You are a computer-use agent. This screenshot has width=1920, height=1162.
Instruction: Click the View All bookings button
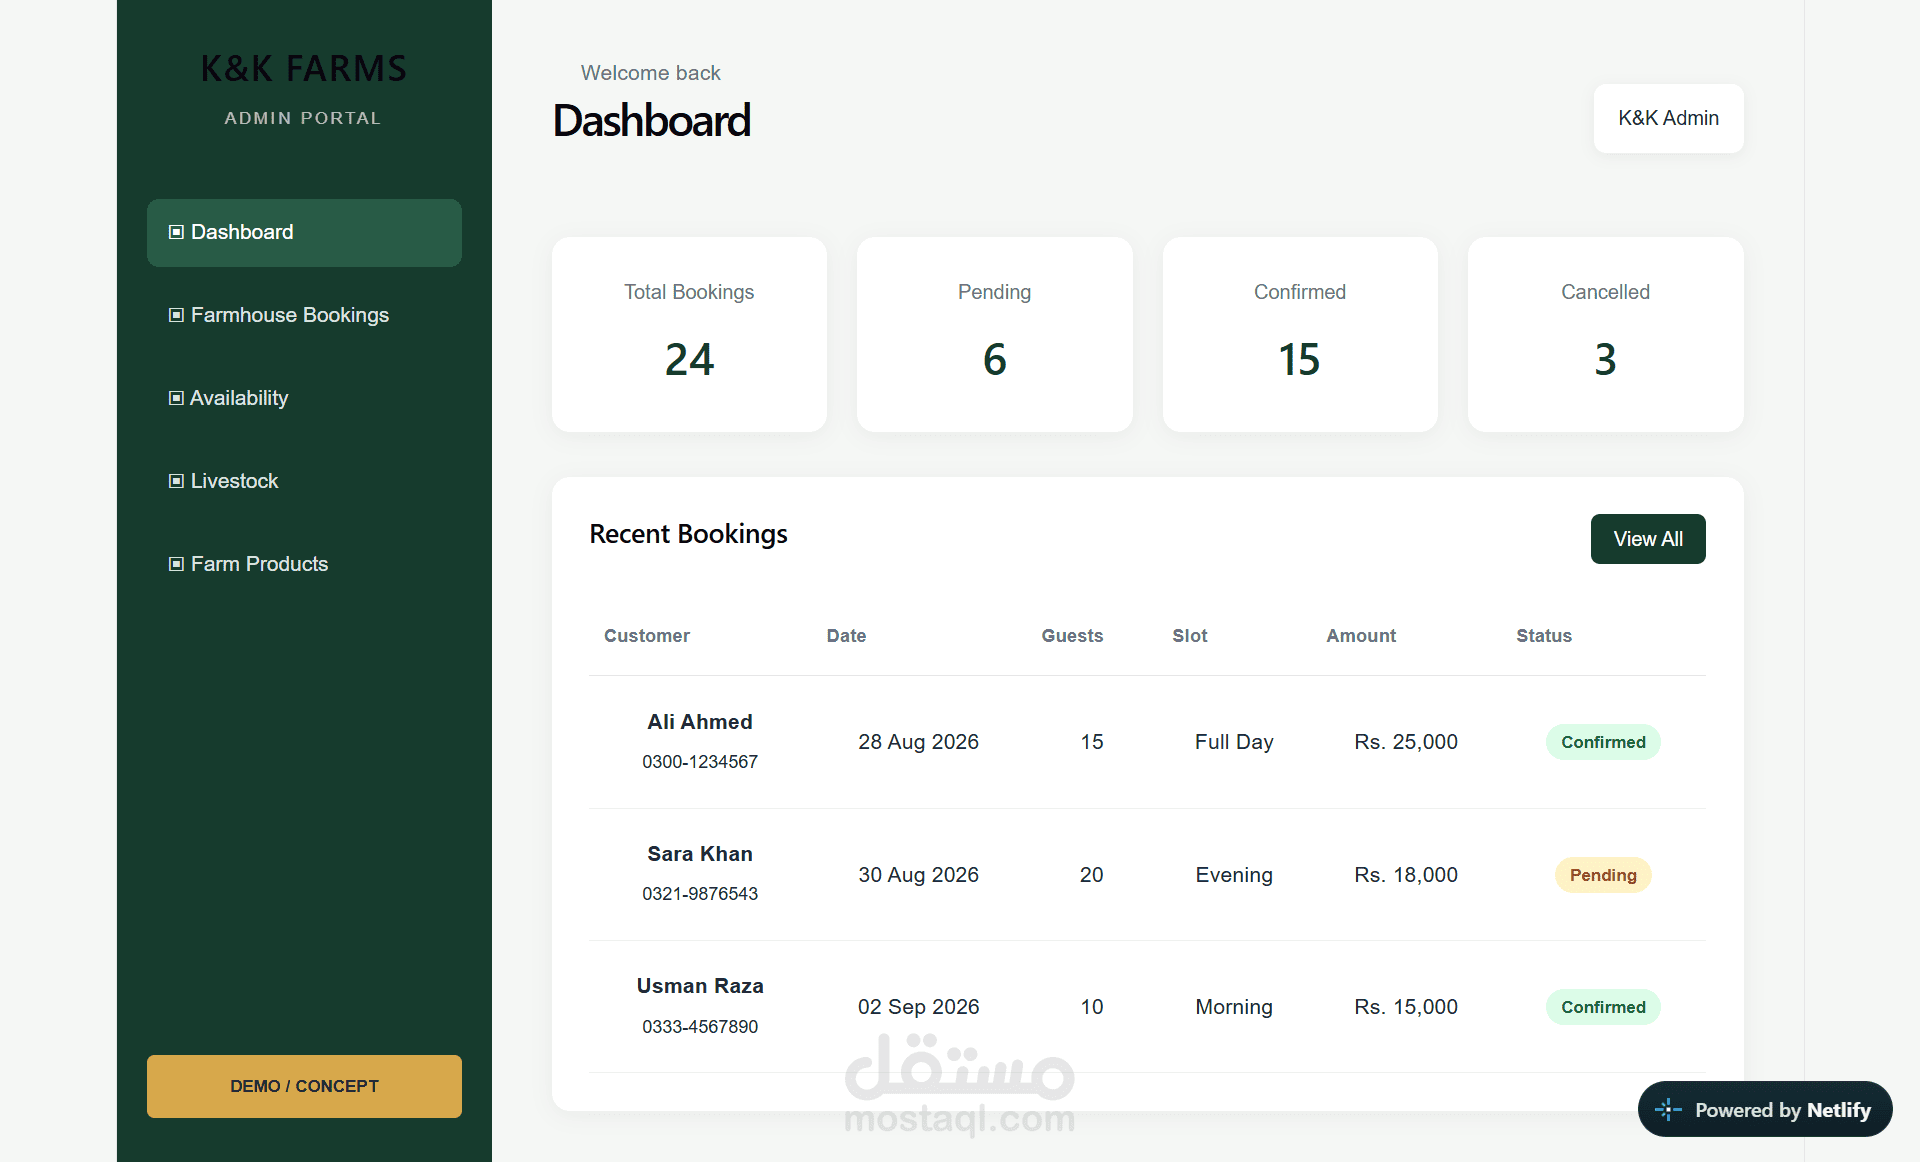[x=1648, y=539]
